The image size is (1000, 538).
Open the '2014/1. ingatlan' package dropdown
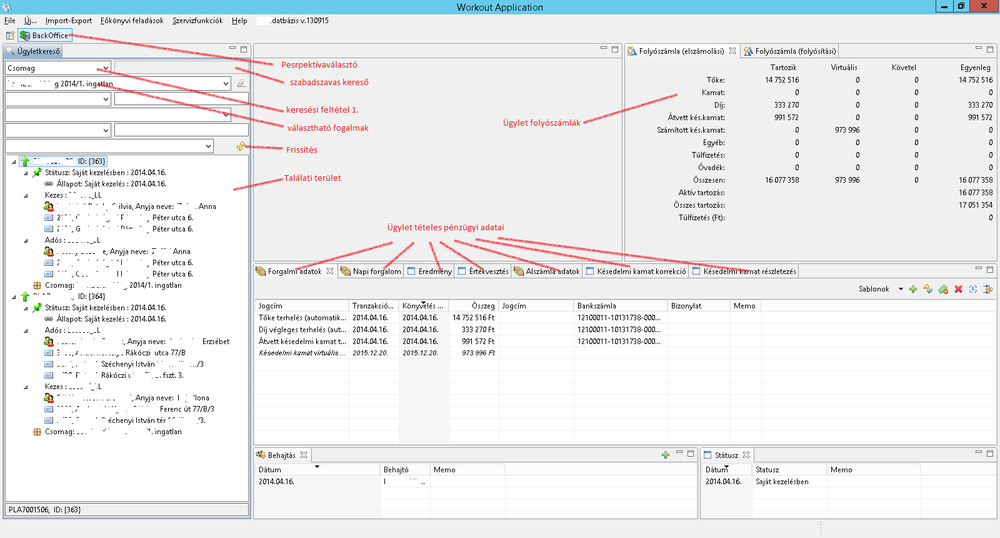click(x=226, y=84)
